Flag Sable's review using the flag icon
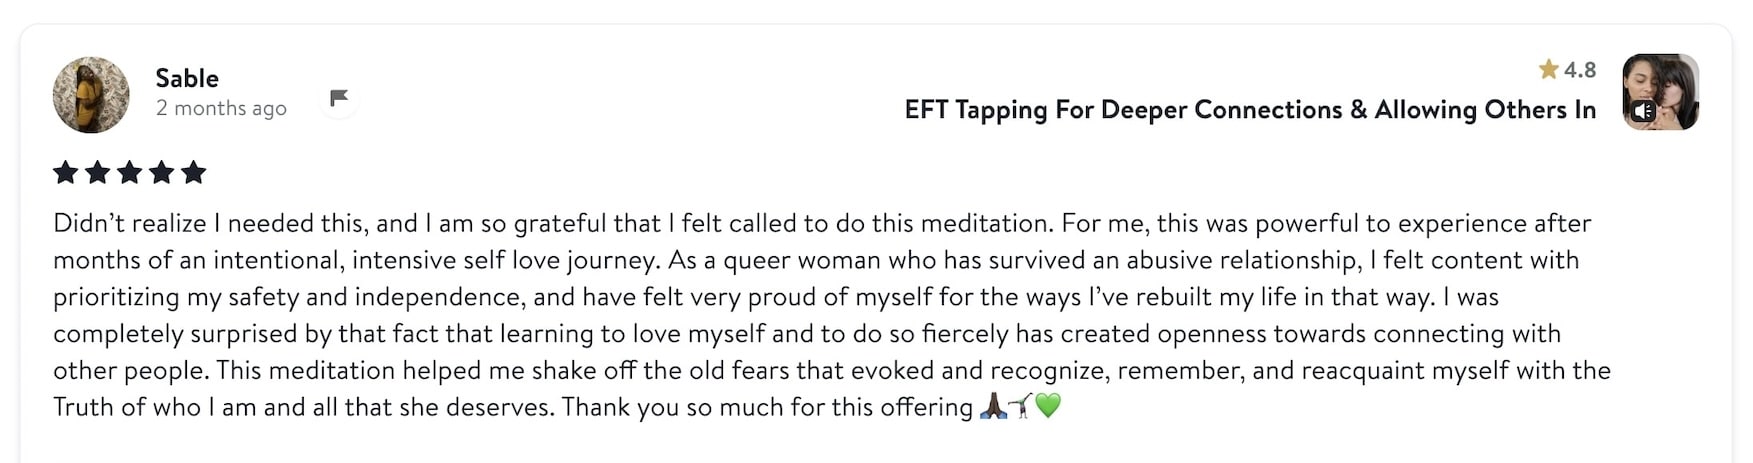1753x463 pixels. [339, 98]
